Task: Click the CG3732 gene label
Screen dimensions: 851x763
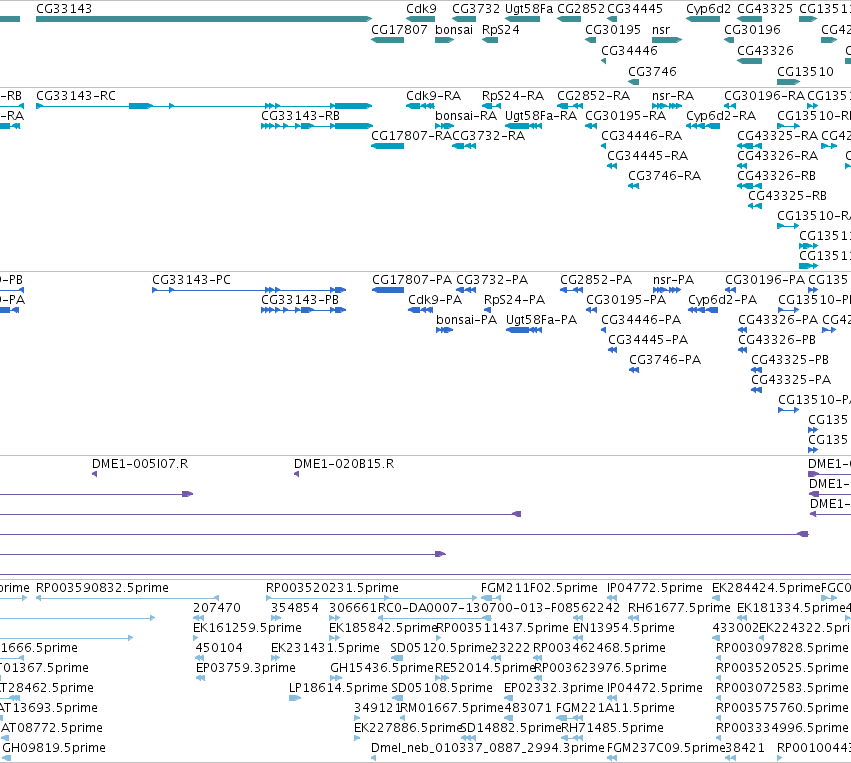Action: pos(476,9)
